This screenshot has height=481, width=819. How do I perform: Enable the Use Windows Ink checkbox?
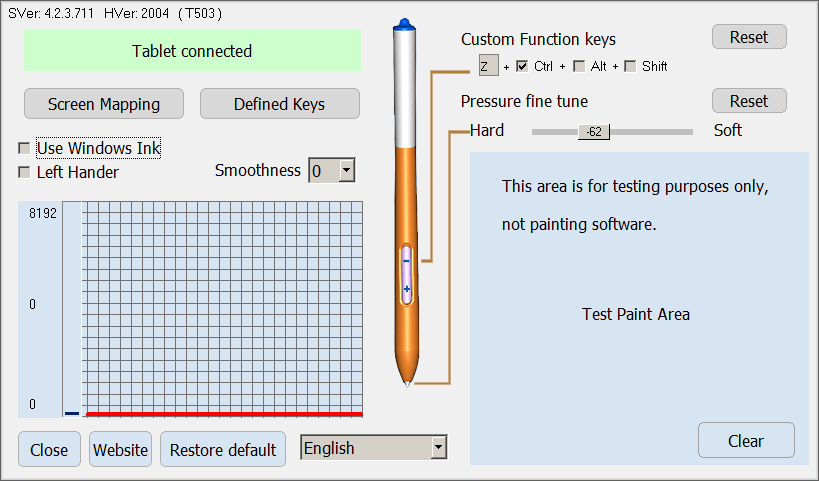[x=24, y=148]
